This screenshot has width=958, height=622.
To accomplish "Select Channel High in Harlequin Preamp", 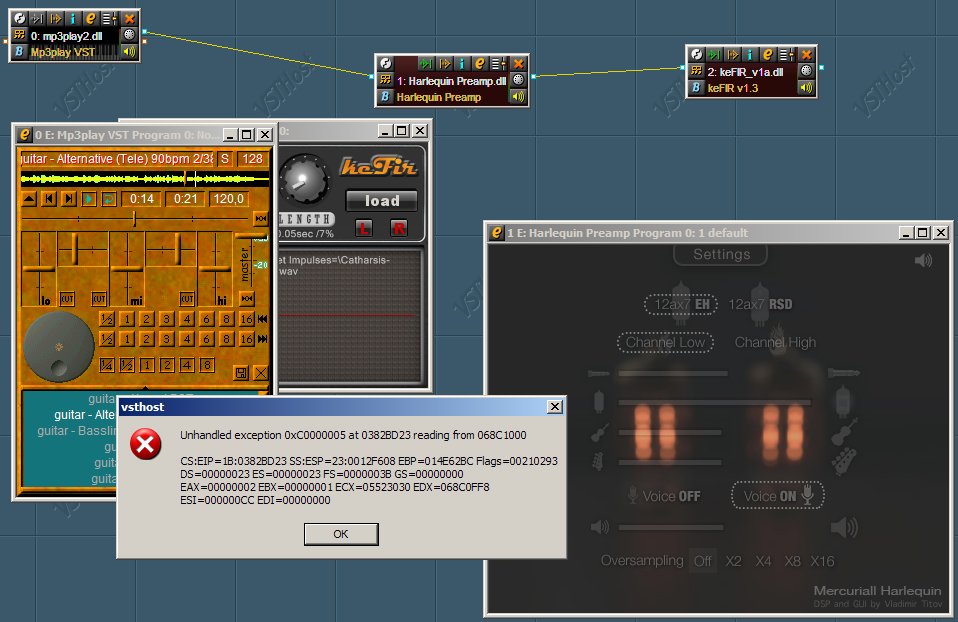I will click(775, 342).
